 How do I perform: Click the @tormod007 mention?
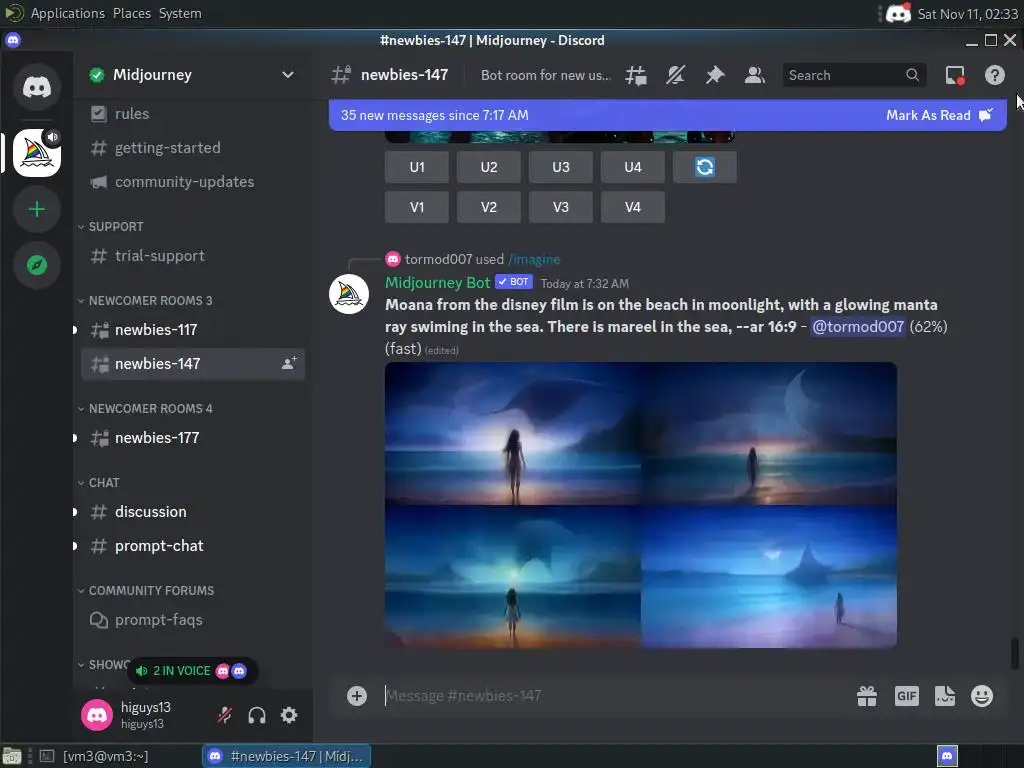(857, 327)
